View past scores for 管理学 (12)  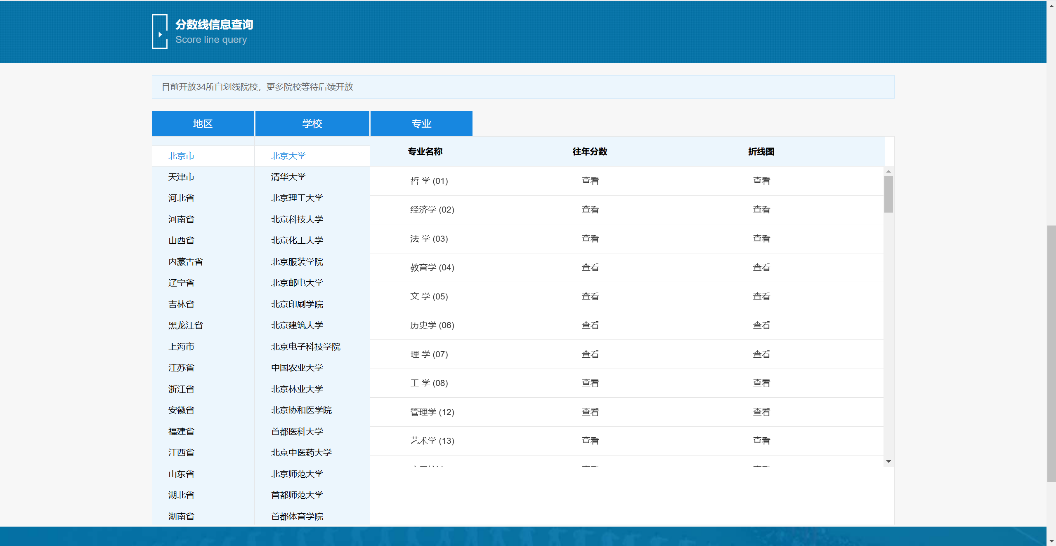tap(590, 412)
